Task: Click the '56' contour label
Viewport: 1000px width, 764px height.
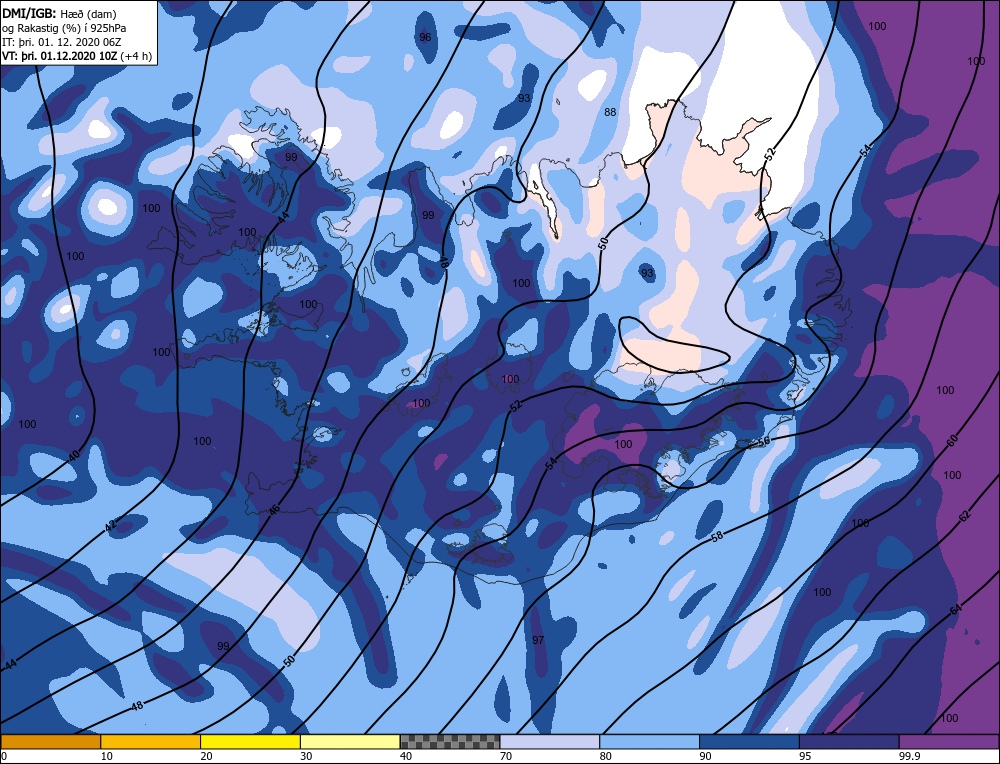Action: coord(763,441)
